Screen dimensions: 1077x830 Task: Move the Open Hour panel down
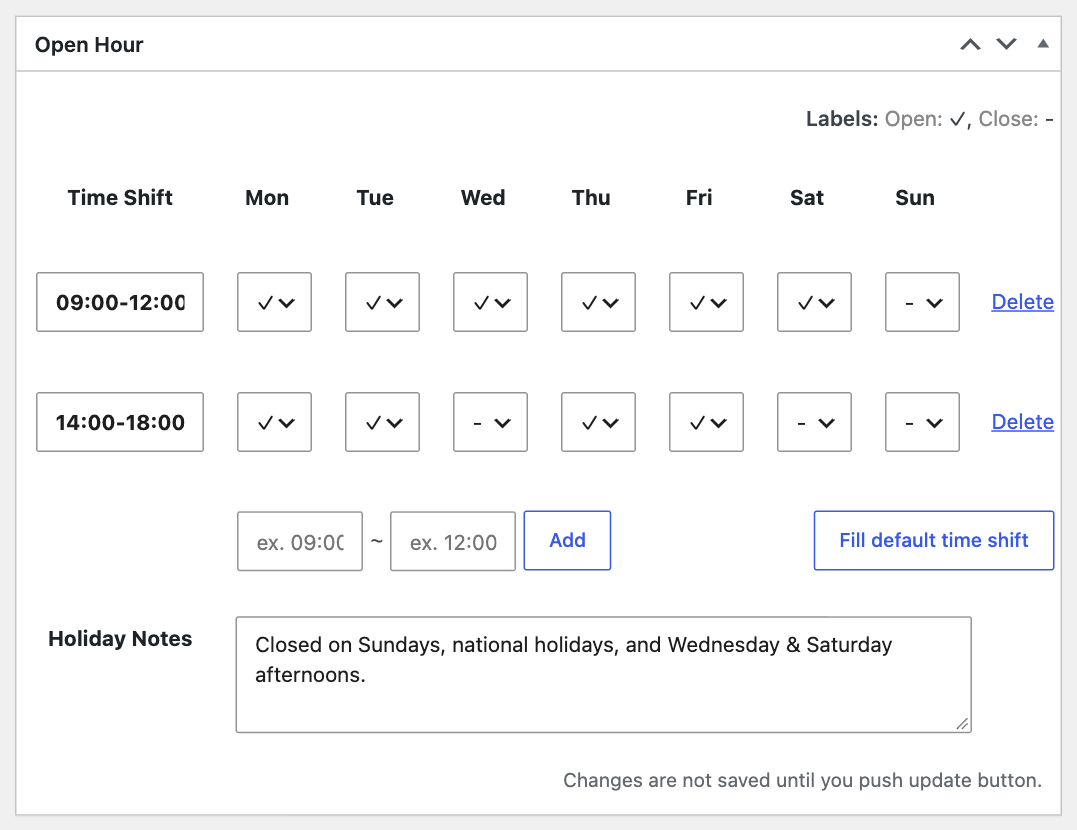pyautogui.click(x=1006, y=45)
